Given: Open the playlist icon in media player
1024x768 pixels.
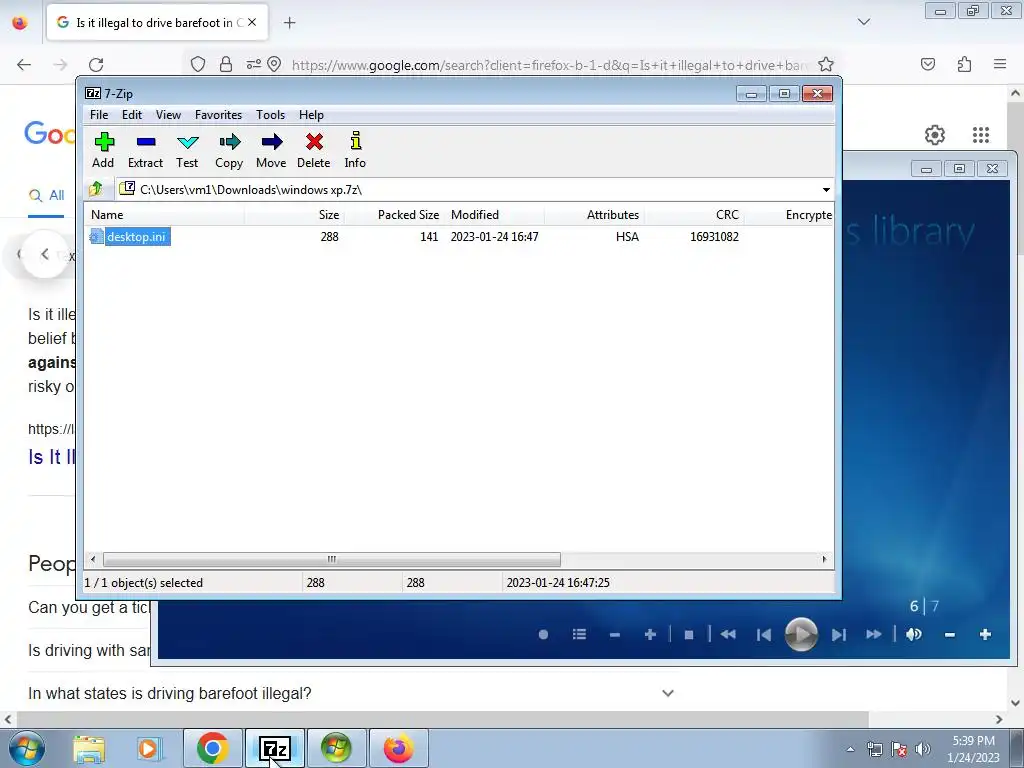Looking at the screenshot, I should (x=579, y=634).
